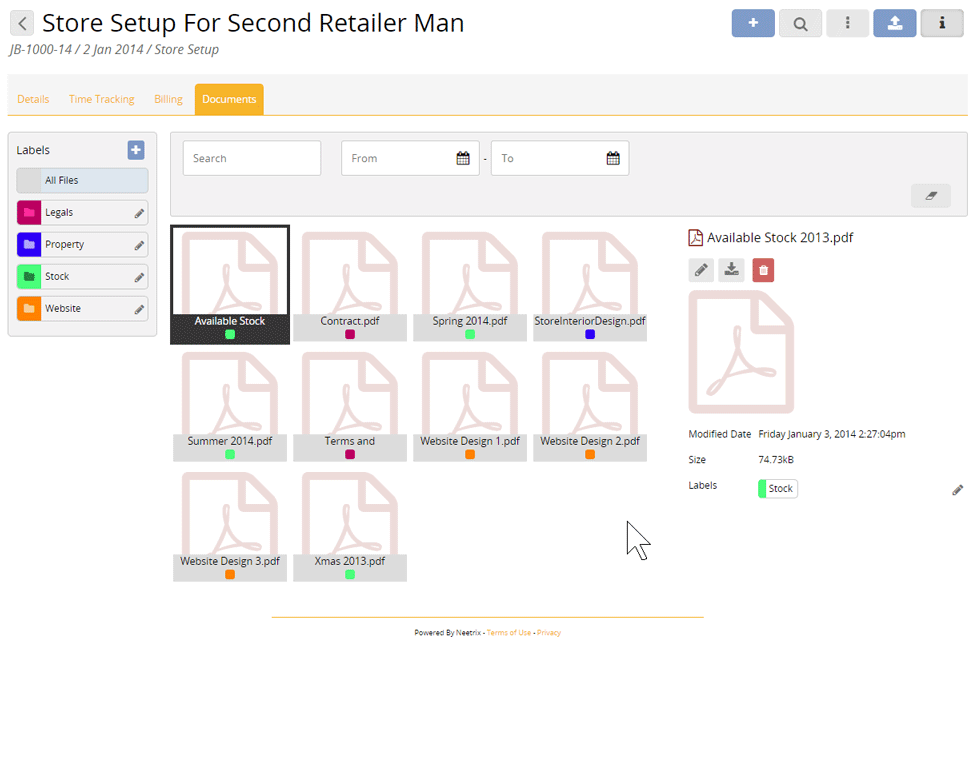Filter documents by Website label

[83, 308]
